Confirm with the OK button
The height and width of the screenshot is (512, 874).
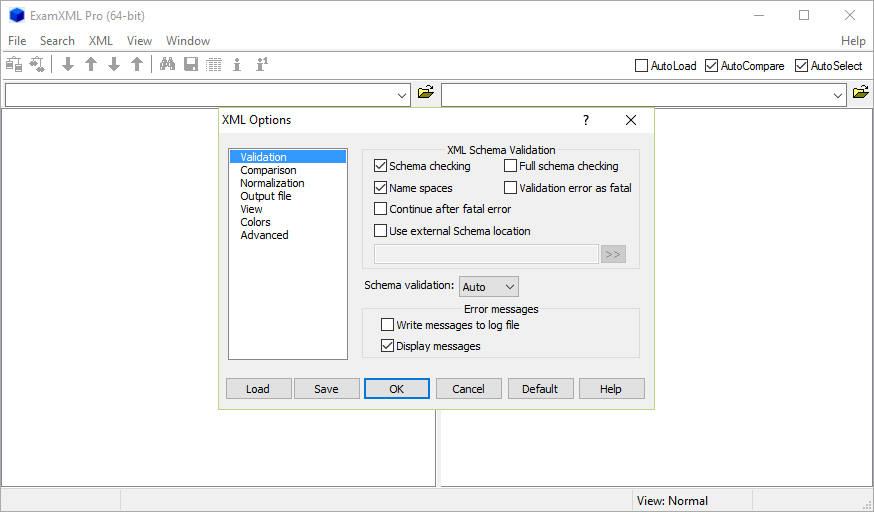(x=397, y=389)
